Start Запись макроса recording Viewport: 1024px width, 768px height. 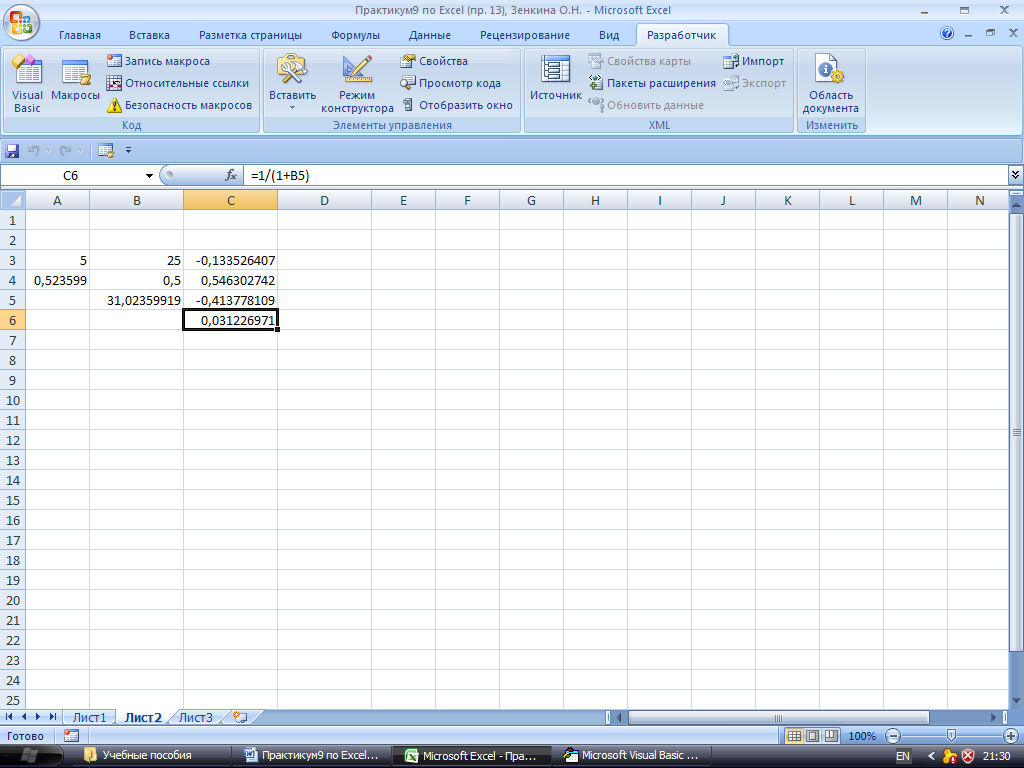159,61
